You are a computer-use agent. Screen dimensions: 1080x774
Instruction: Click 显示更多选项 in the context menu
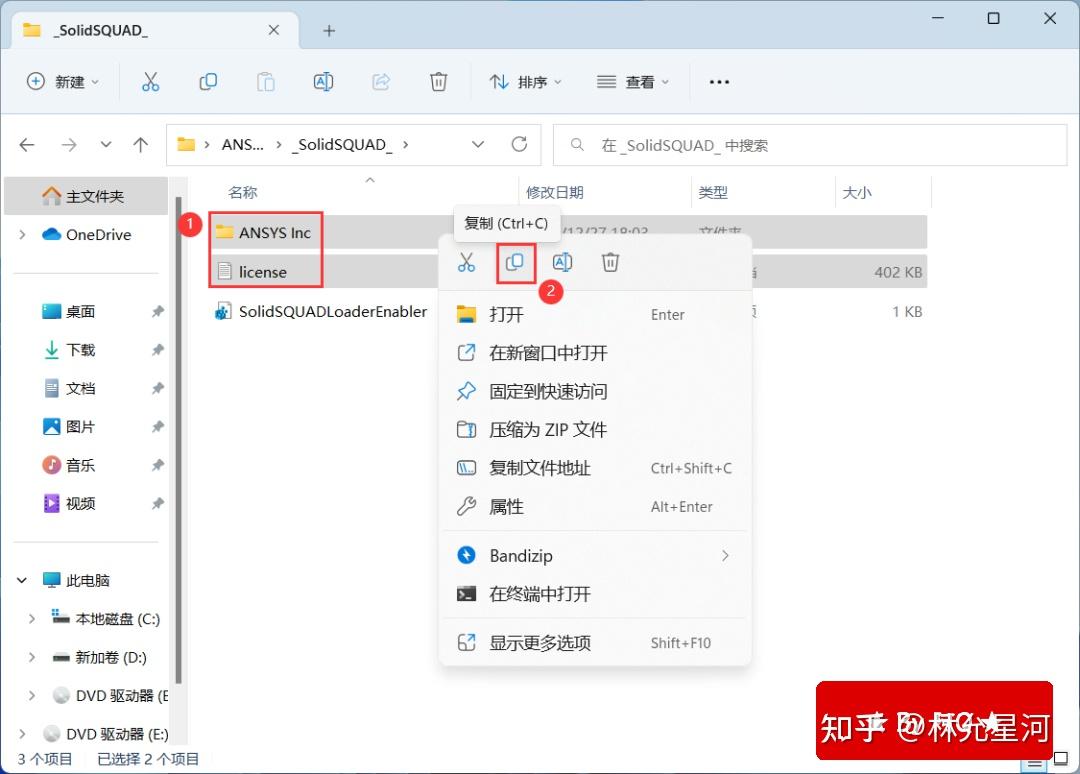tap(540, 643)
